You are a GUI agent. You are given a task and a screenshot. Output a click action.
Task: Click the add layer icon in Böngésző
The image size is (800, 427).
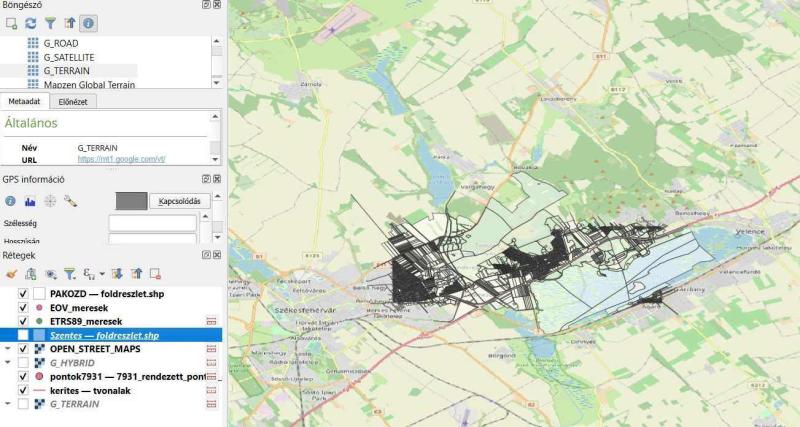click(11, 21)
